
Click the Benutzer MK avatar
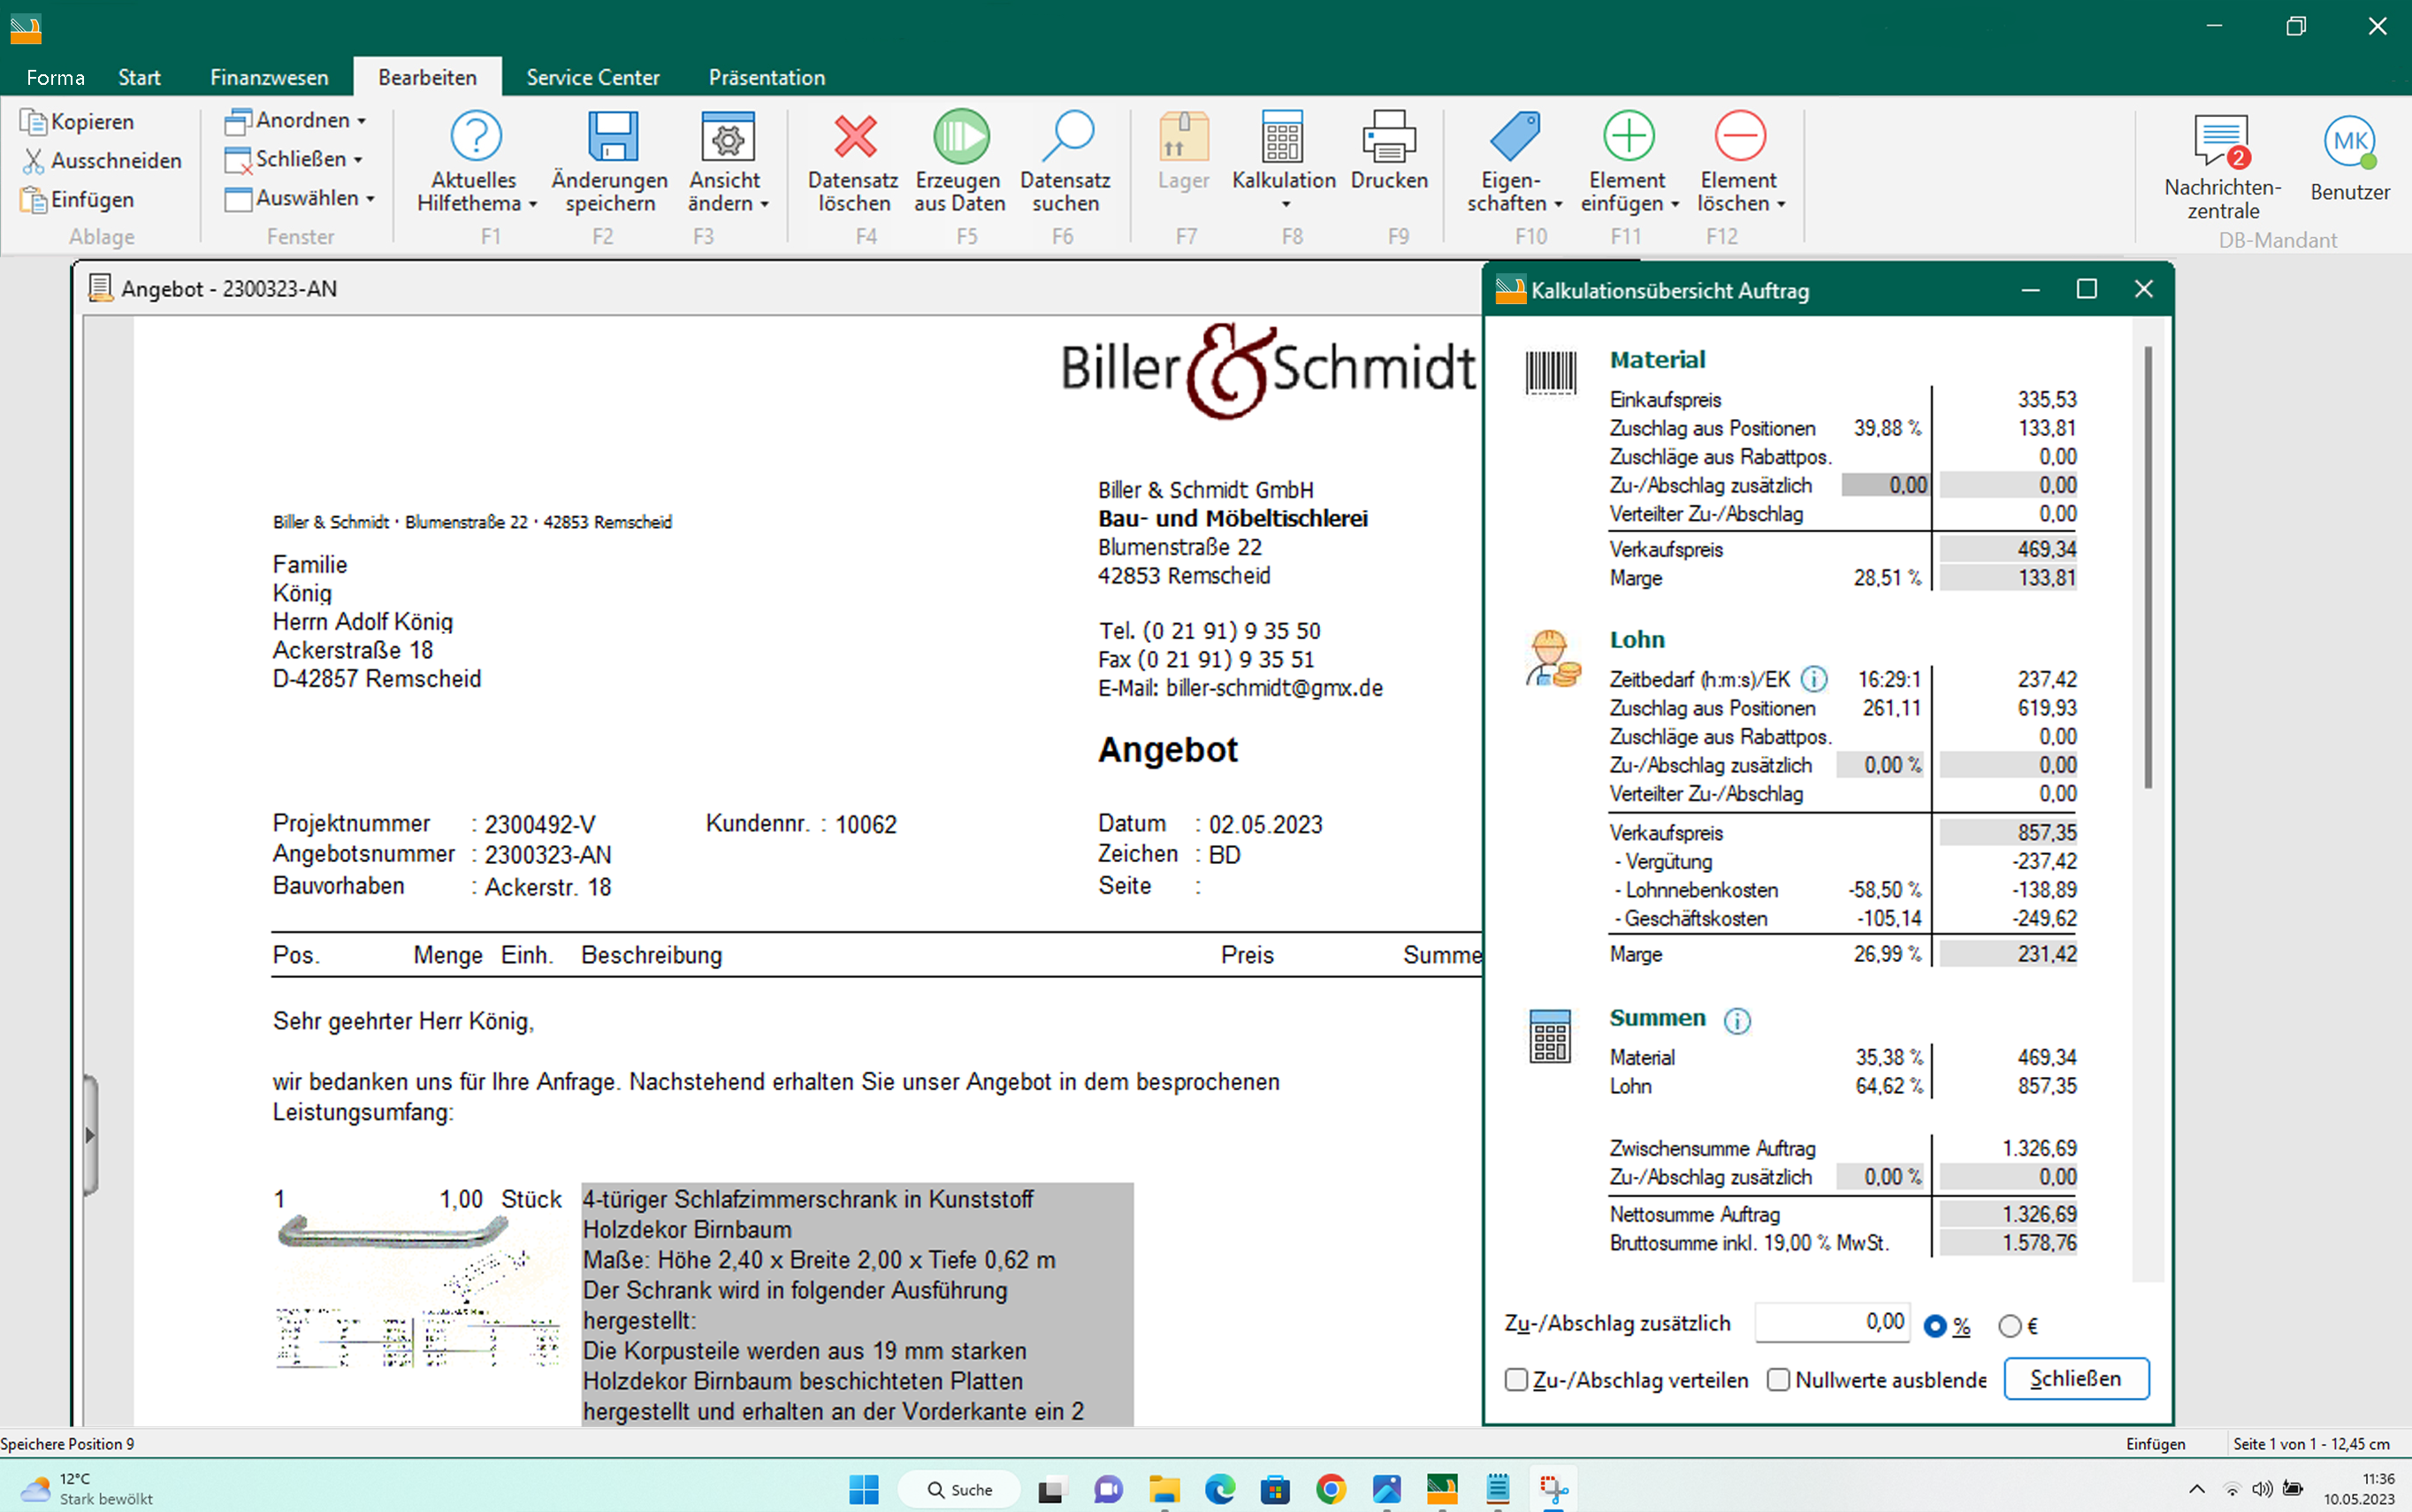(2349, 141)
